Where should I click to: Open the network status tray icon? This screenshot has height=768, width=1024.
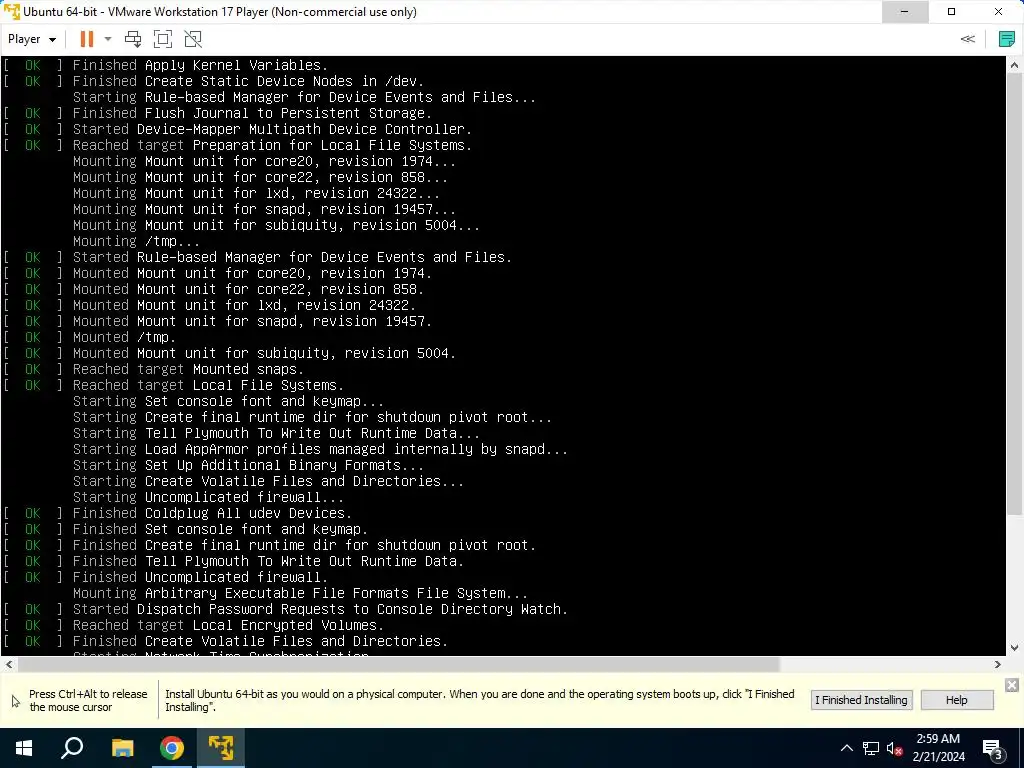pyautogui.click(x=871, y=748)
